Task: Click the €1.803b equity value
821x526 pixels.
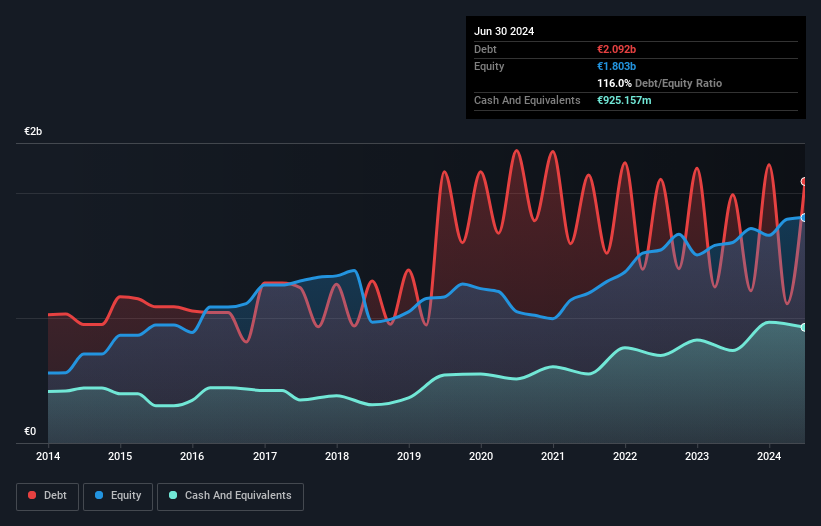Action: pos(616,66)
